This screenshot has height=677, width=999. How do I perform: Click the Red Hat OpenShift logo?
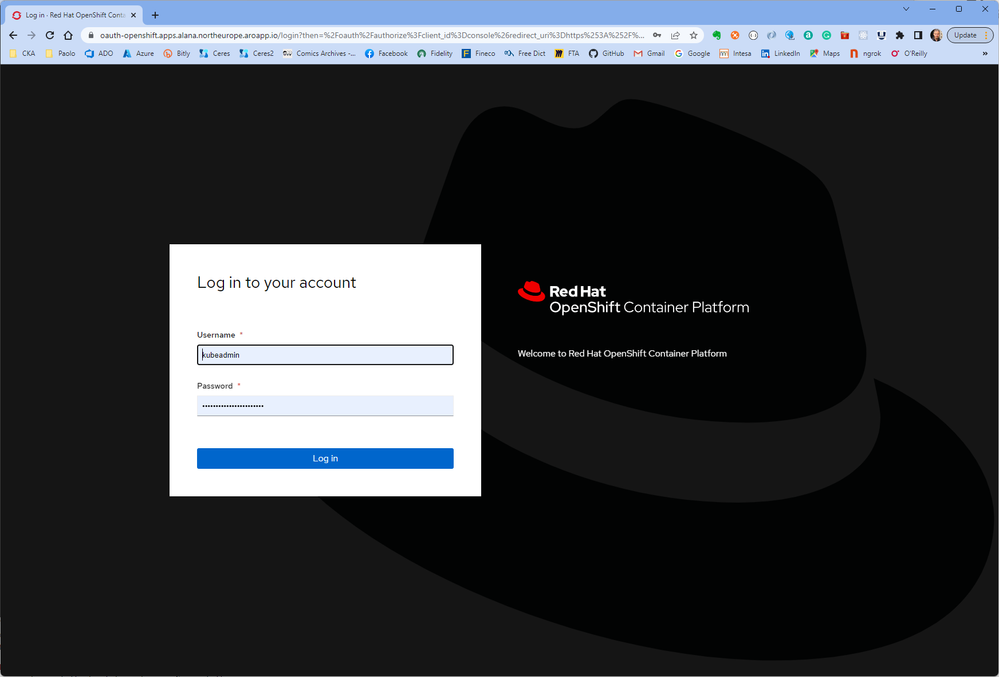tap(633, 298)
